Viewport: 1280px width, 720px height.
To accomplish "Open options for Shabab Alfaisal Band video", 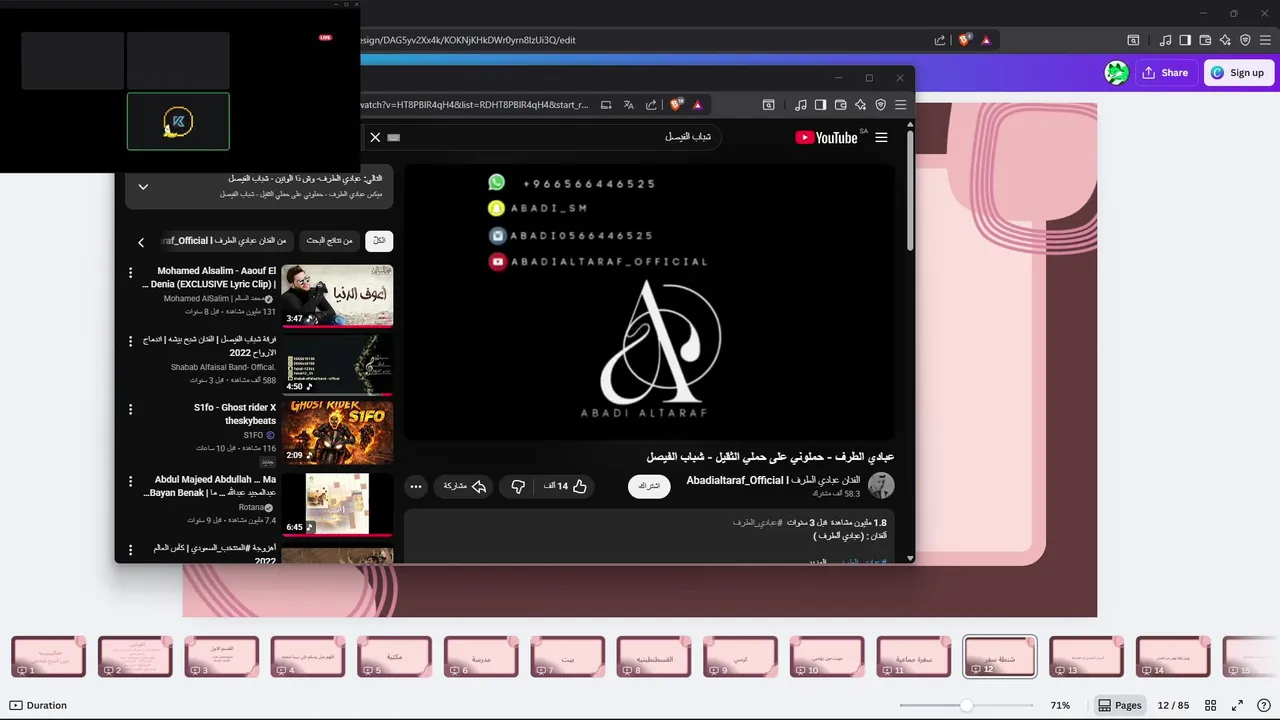I will pyautogui.click(x=130, y=341).
